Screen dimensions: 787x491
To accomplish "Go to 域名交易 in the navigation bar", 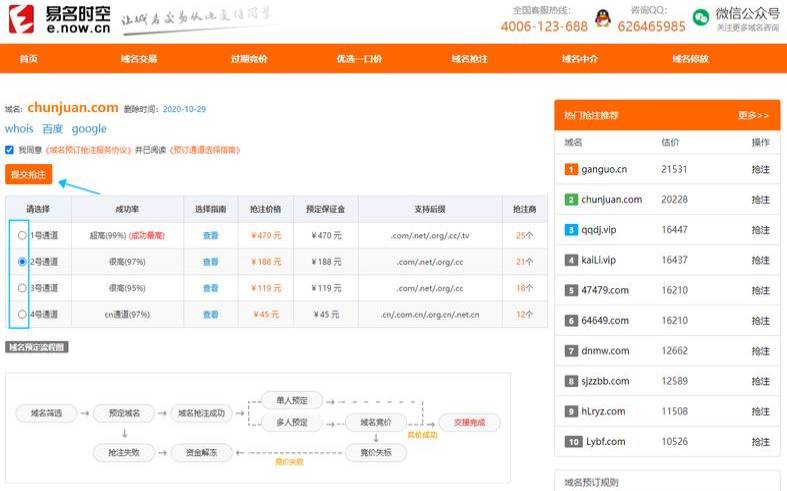I will (139, 59).
